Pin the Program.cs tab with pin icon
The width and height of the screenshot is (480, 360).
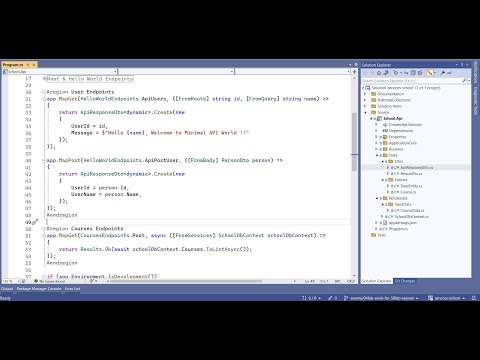[x=28, y=65]
